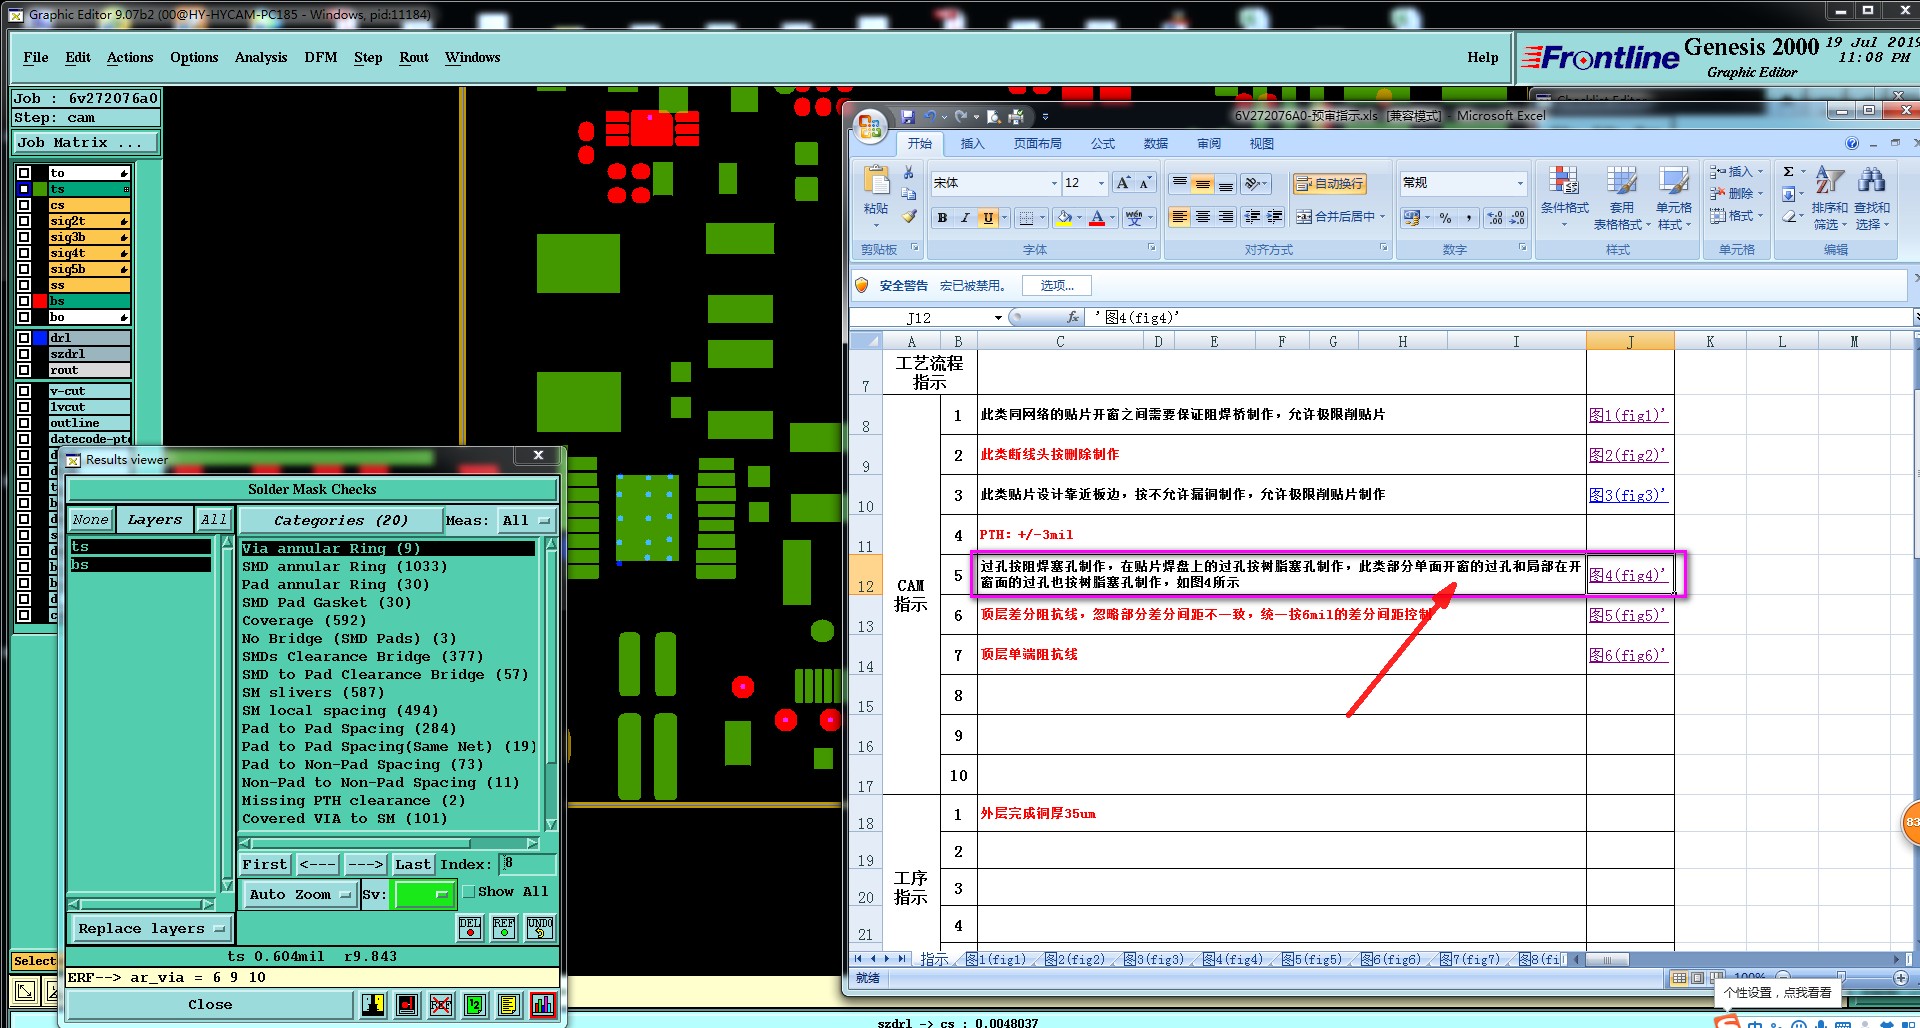Toggle the checkbox beside layer 'sig3b'
1920x1028 pixels.
(x=24, y=237)
